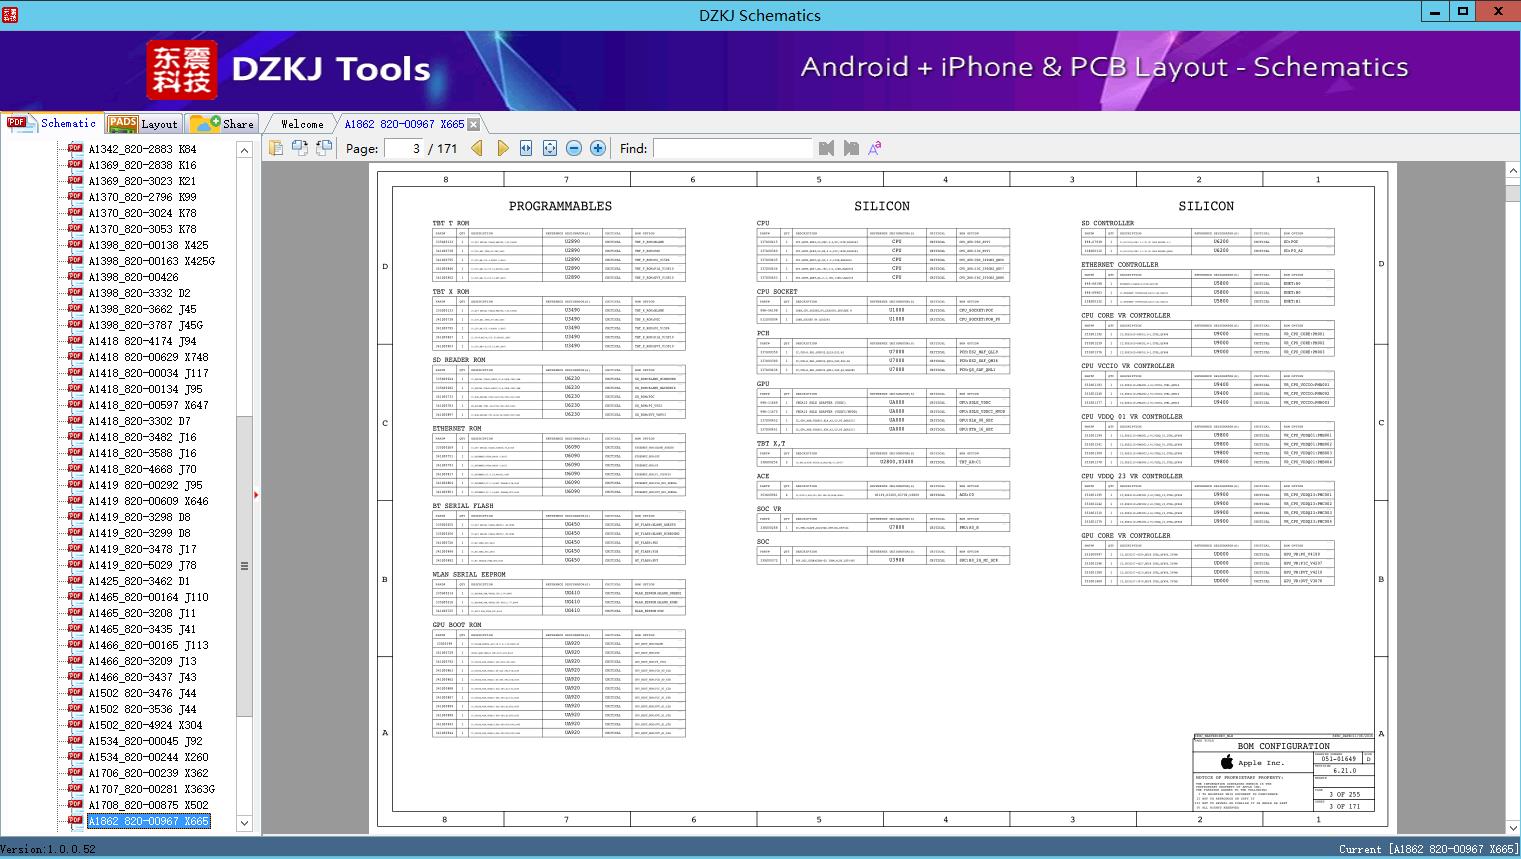Open A1419 820-00292 J95 schematic

145,485
